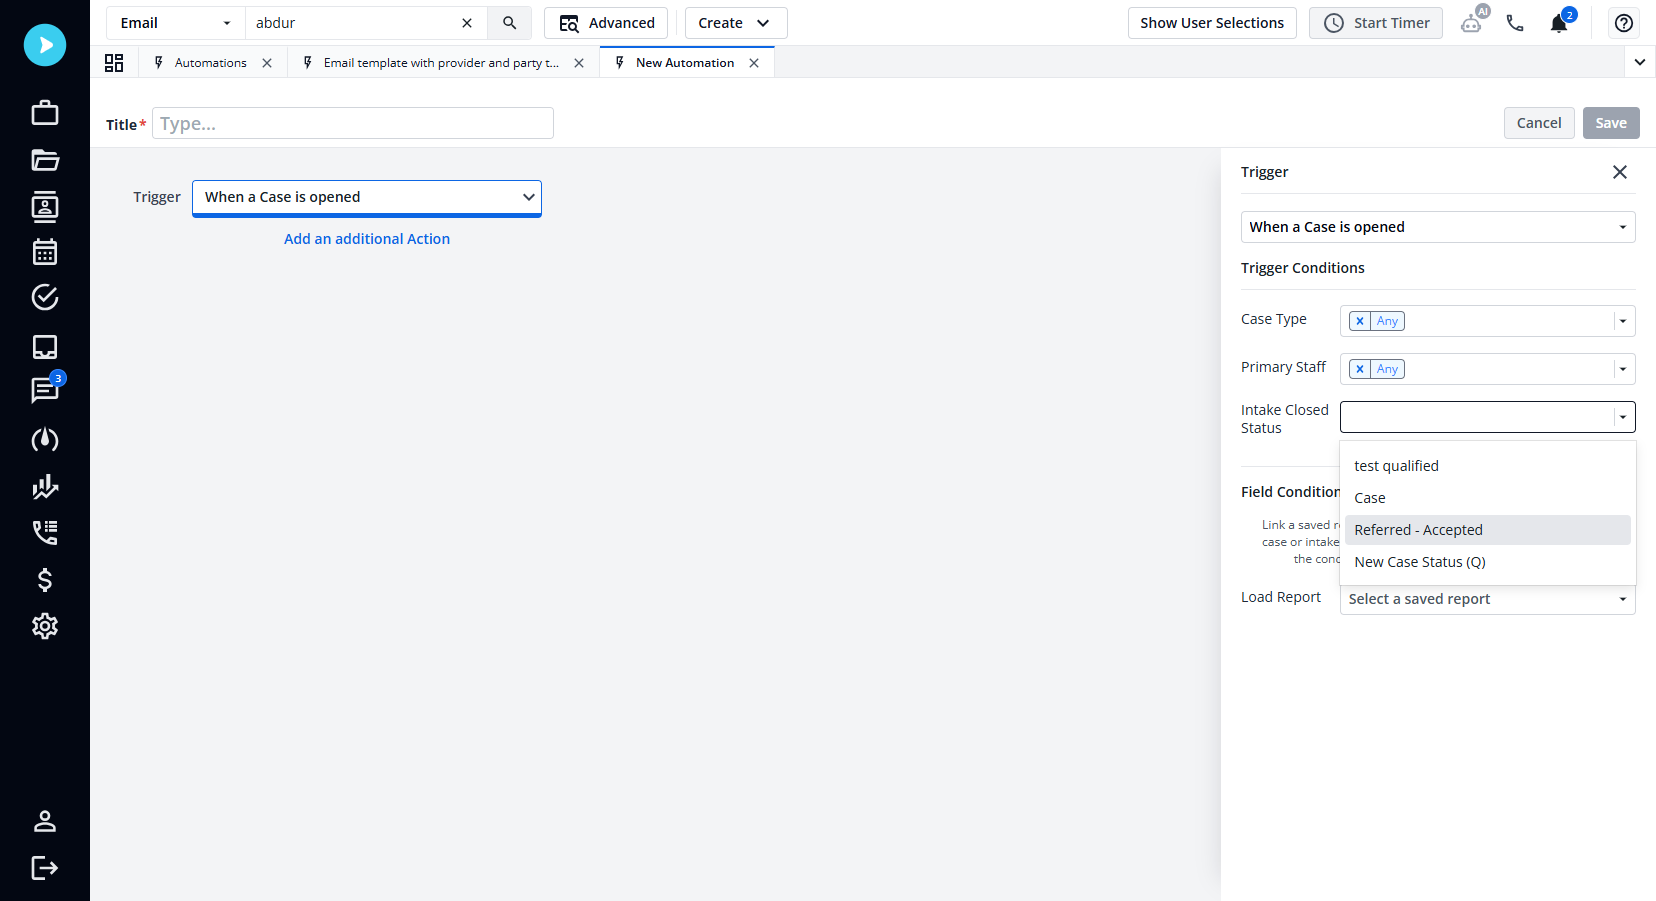
Task: Expand the Email search type dropdown
Action: (176, 23)
